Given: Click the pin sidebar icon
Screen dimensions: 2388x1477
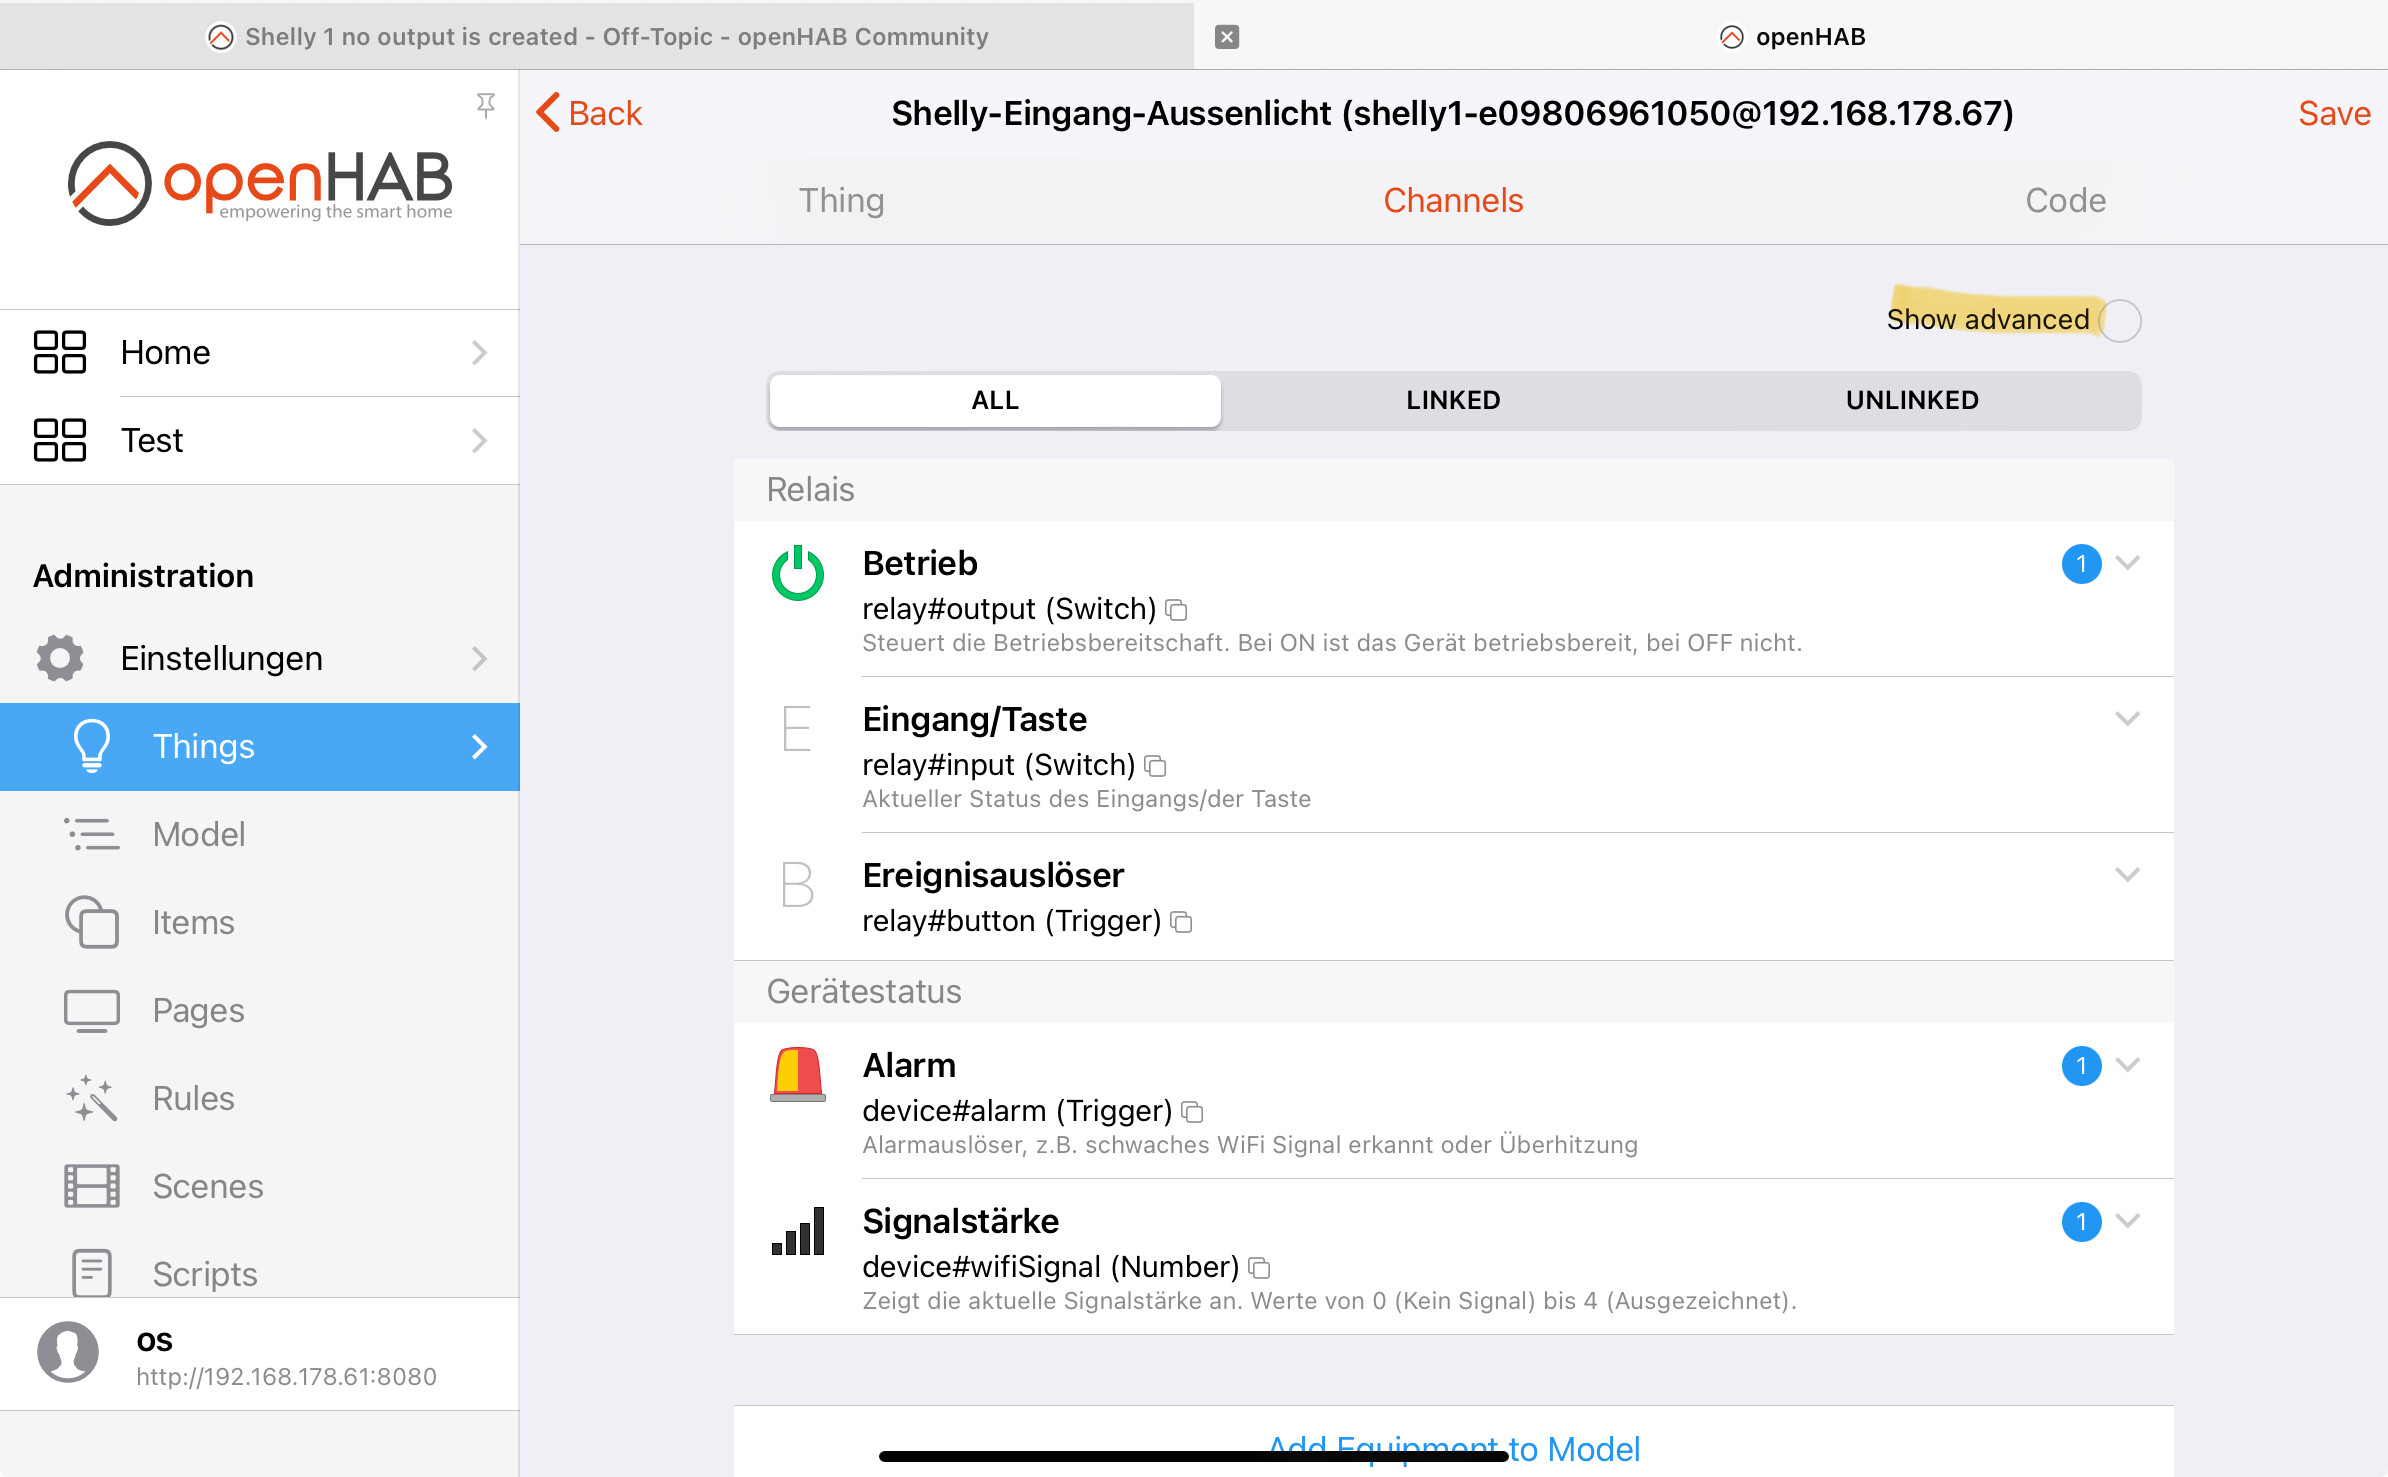Looking at the screenshot, I should 486,104.
